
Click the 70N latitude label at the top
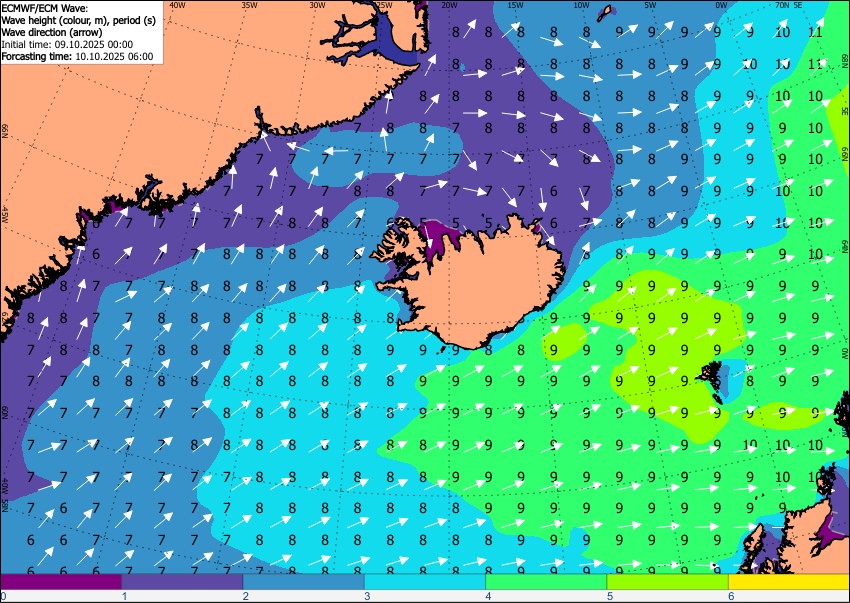pos(782,5)
